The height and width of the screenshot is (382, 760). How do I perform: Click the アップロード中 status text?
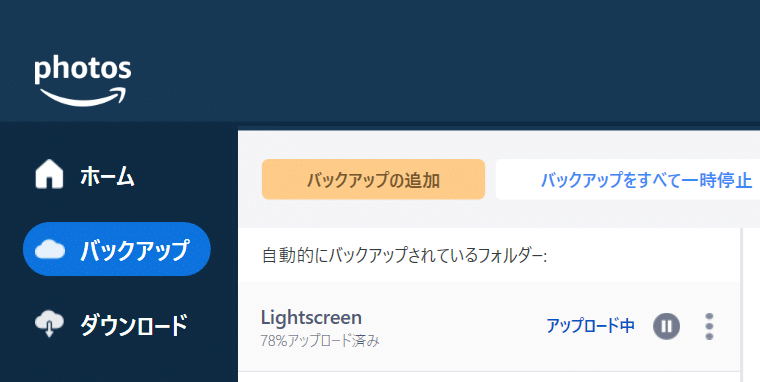point(590,326)
